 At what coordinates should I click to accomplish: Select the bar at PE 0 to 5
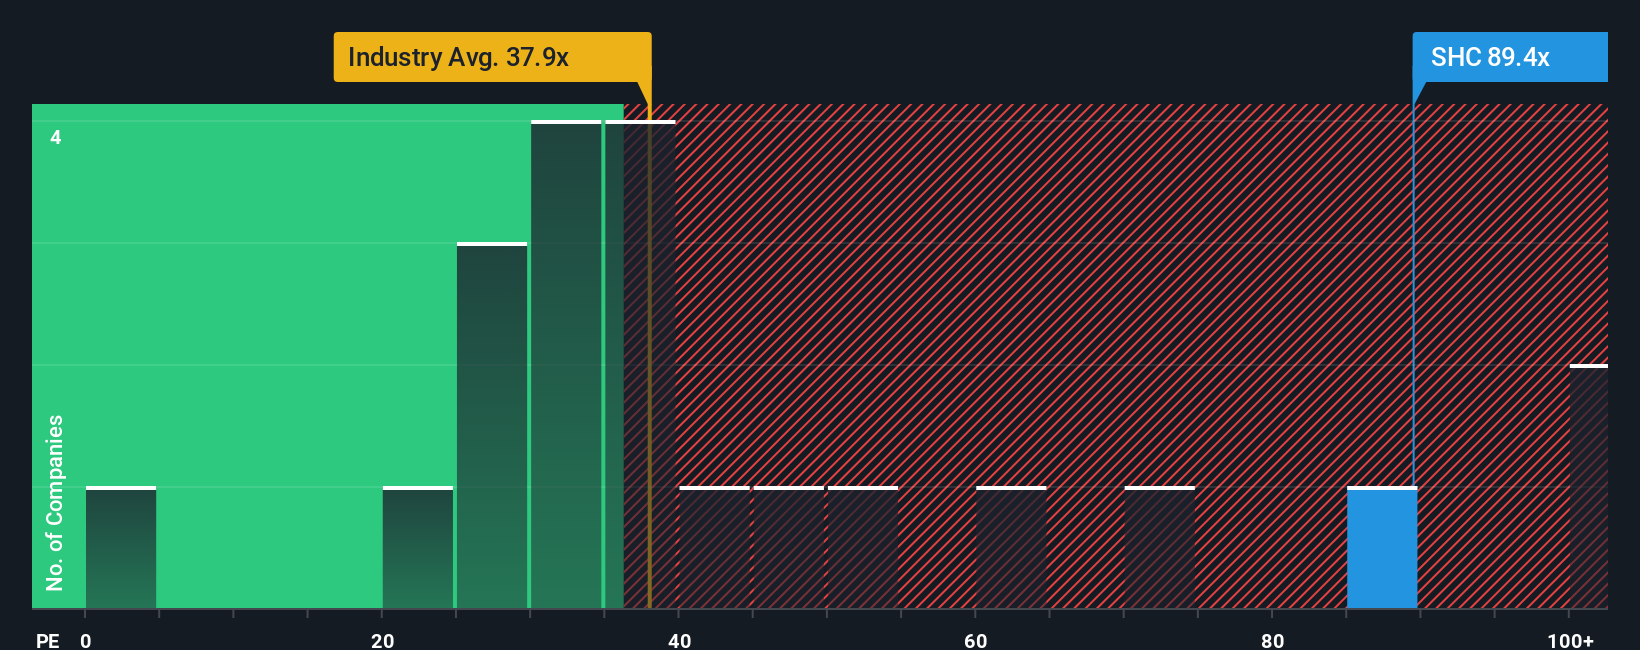point(121,548)
